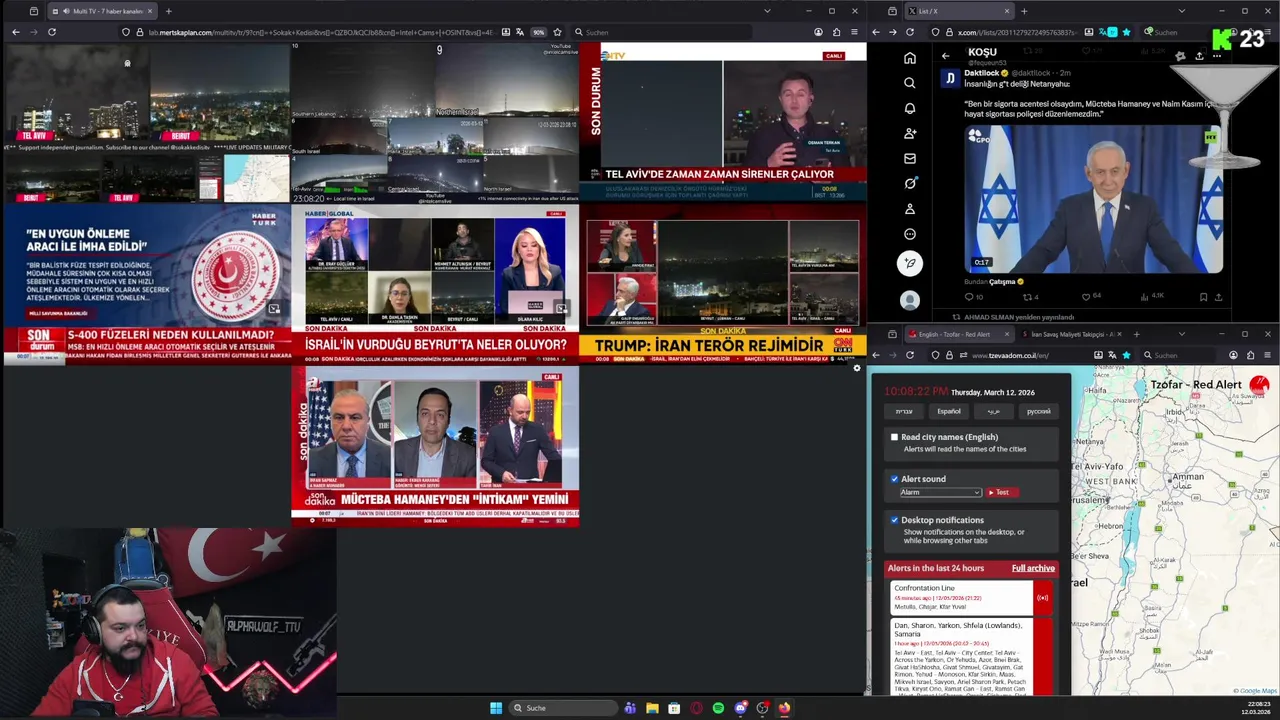Open X Explore search icon in sidebar
Screen dimensions: 1280x720
[x=909, y=83]
